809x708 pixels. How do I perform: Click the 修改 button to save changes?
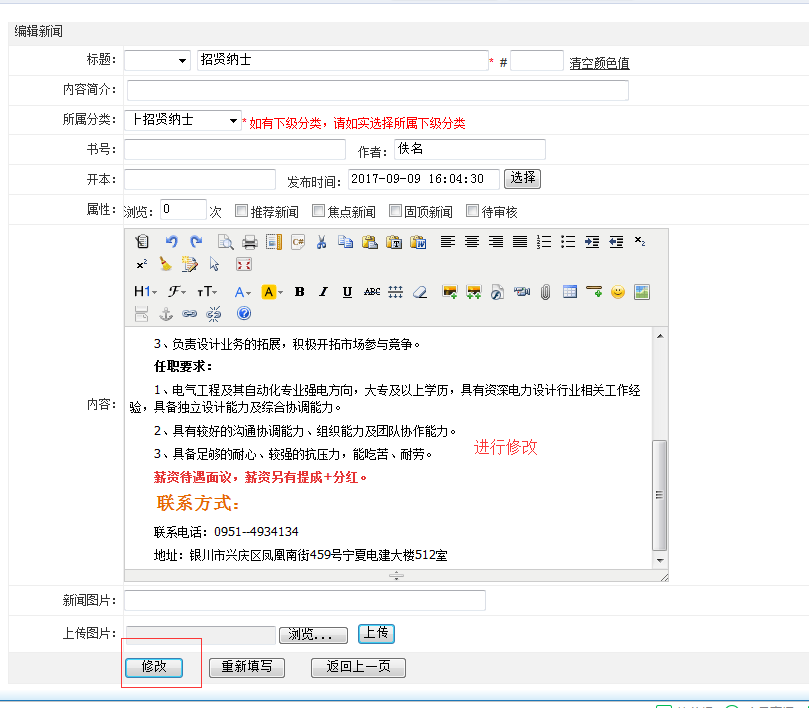pos(155,666)
